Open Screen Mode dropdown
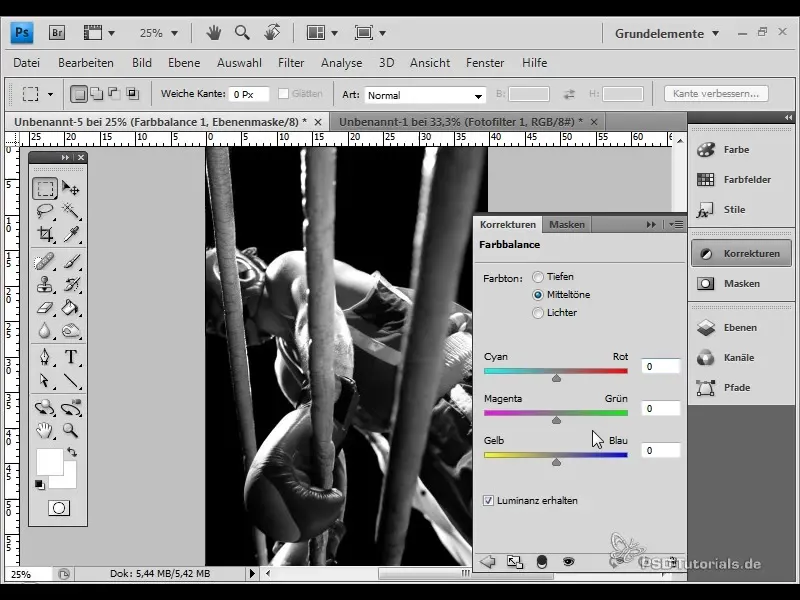Screen dimensions: 800x600 tap(370, 33)
